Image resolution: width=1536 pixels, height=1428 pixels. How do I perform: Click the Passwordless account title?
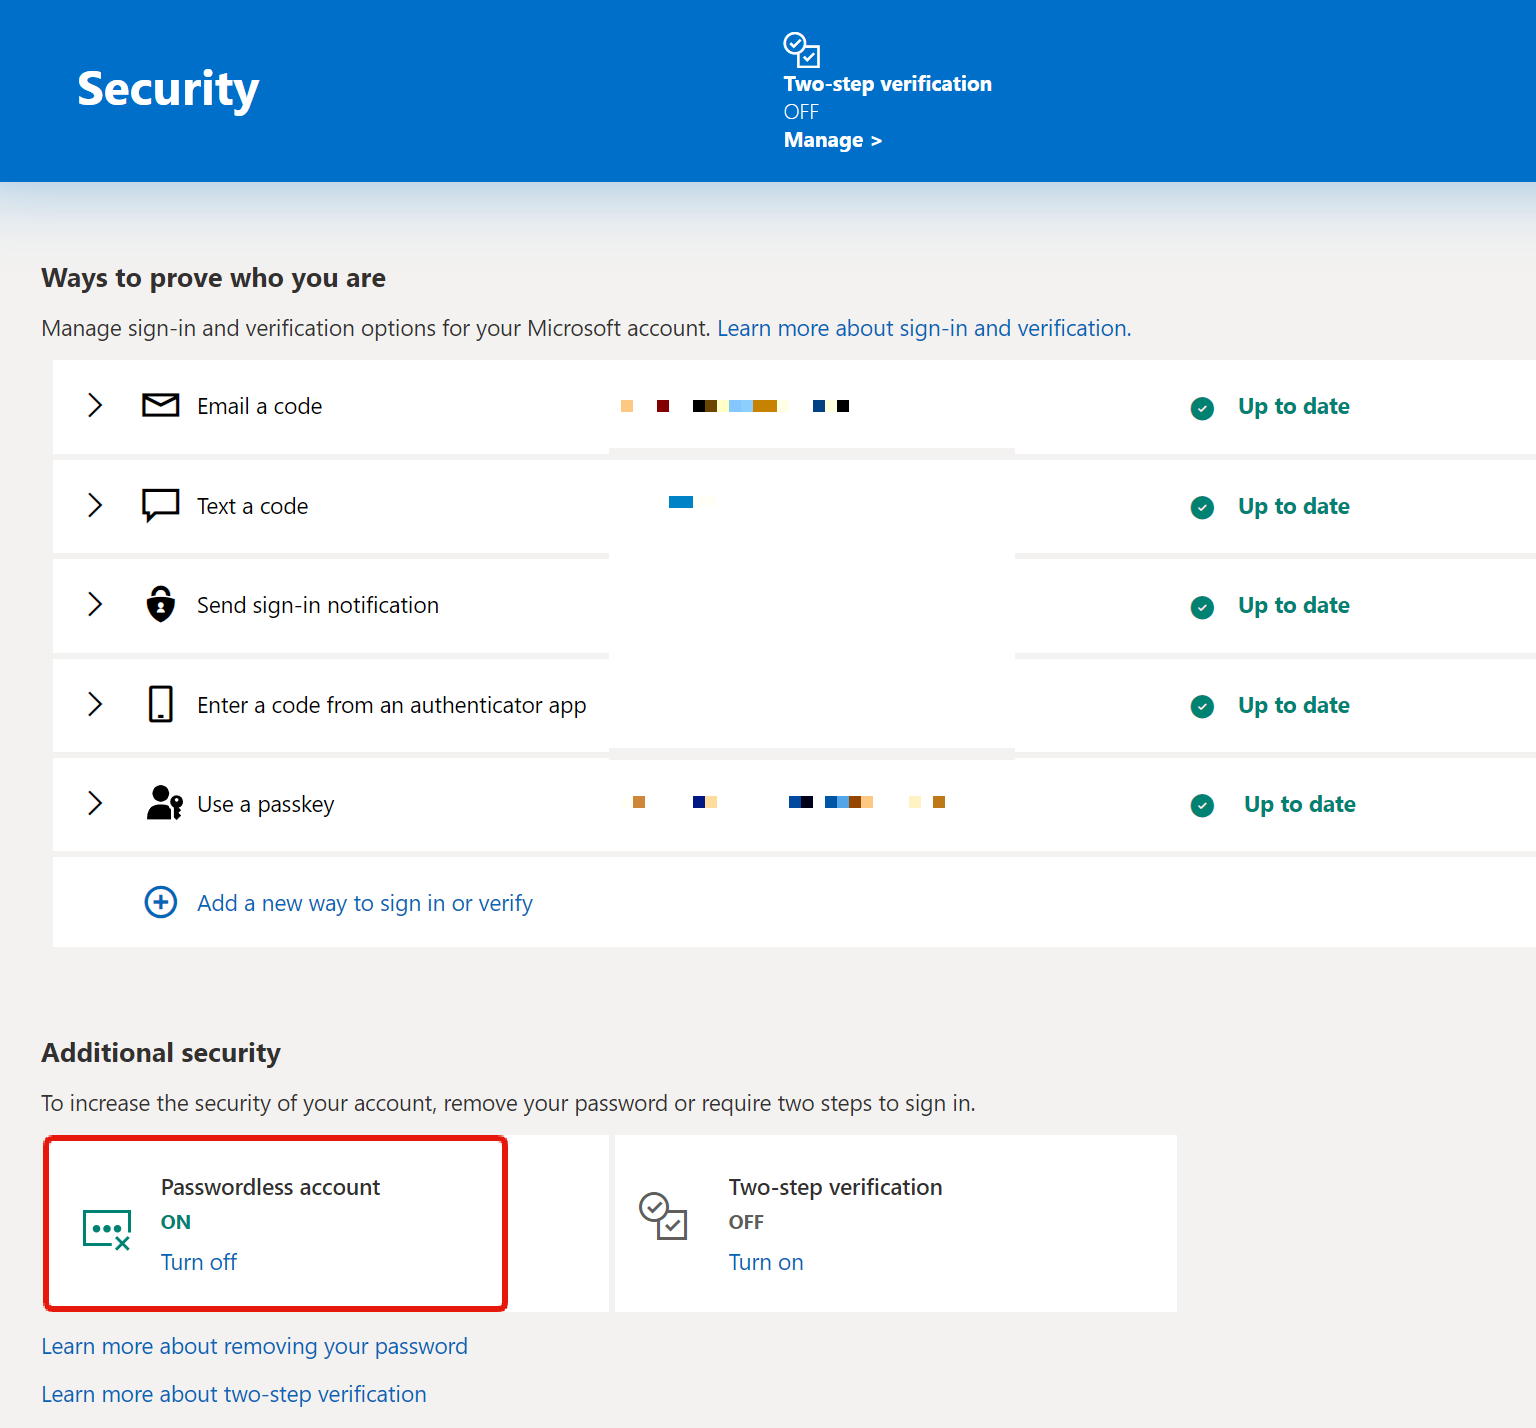(271, 1187)
